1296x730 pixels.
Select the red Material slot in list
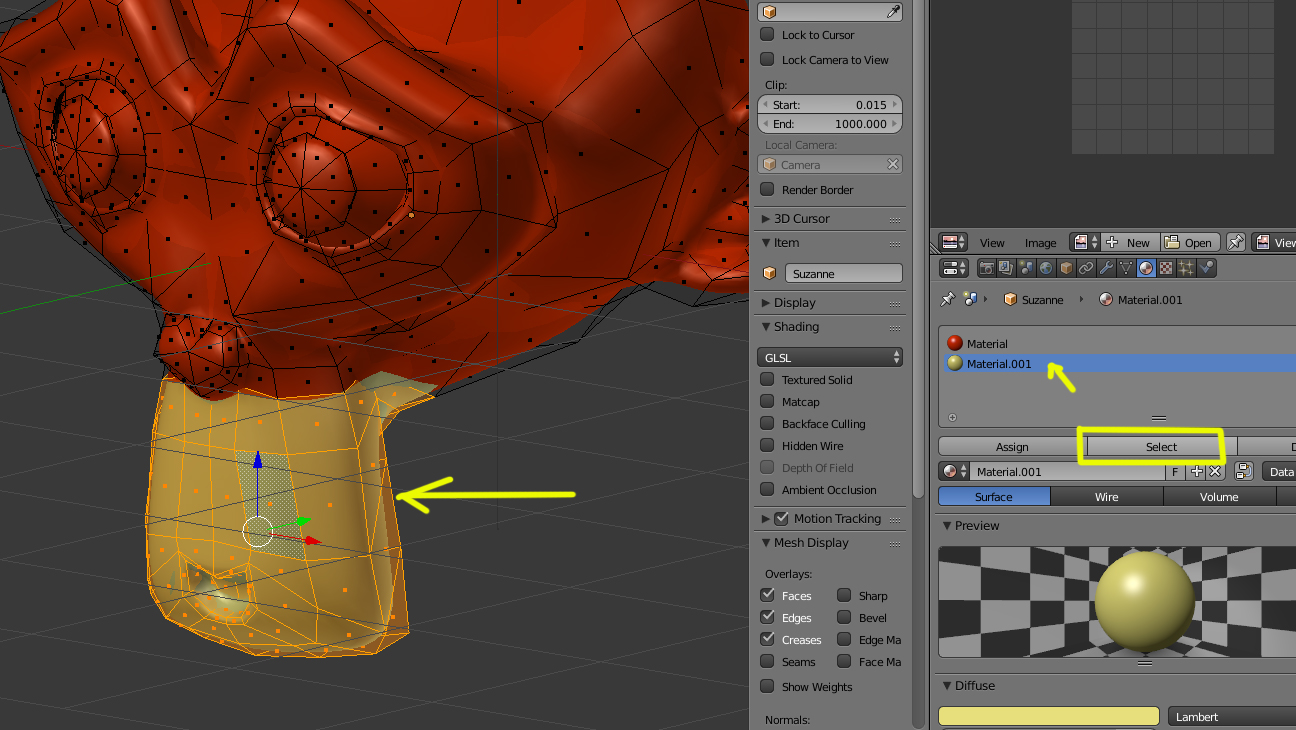click(987, 343)
